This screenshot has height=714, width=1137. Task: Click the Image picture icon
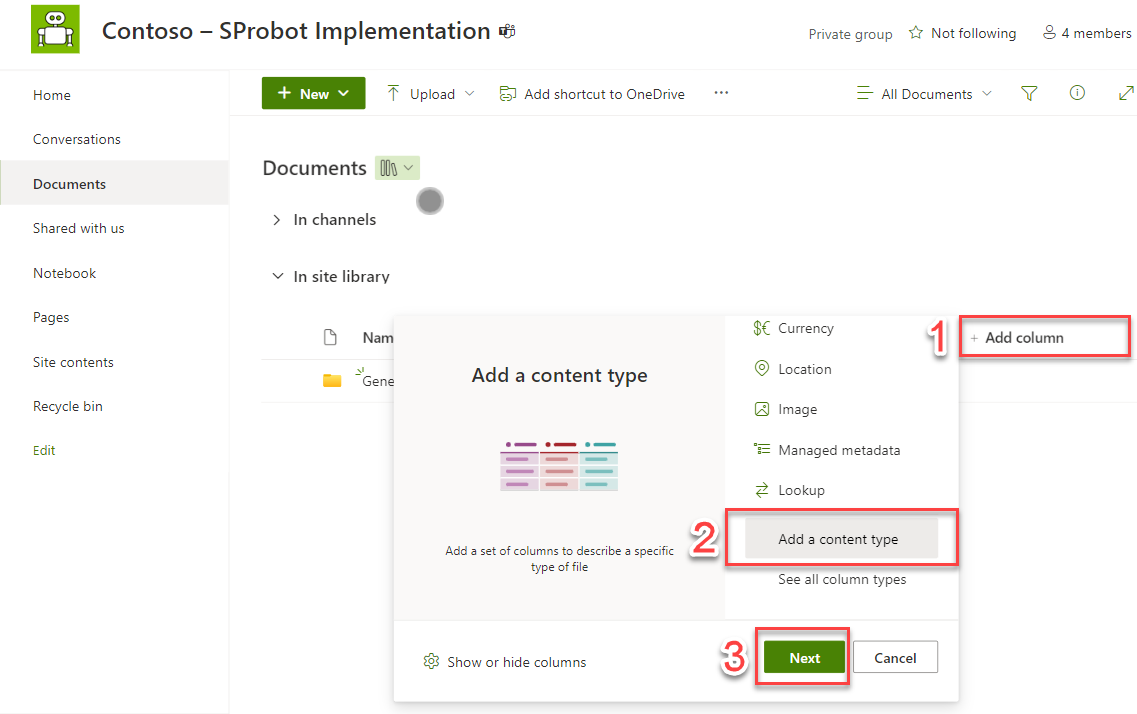761,409
